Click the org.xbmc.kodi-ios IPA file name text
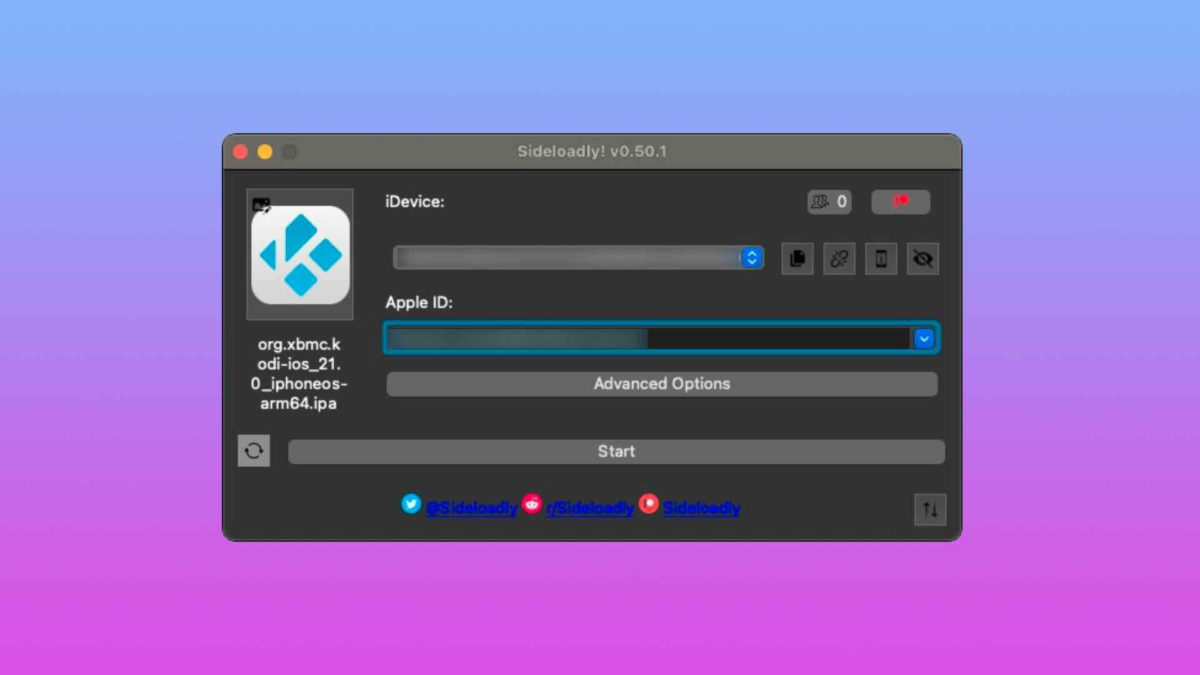 click(x=300, y=374)
